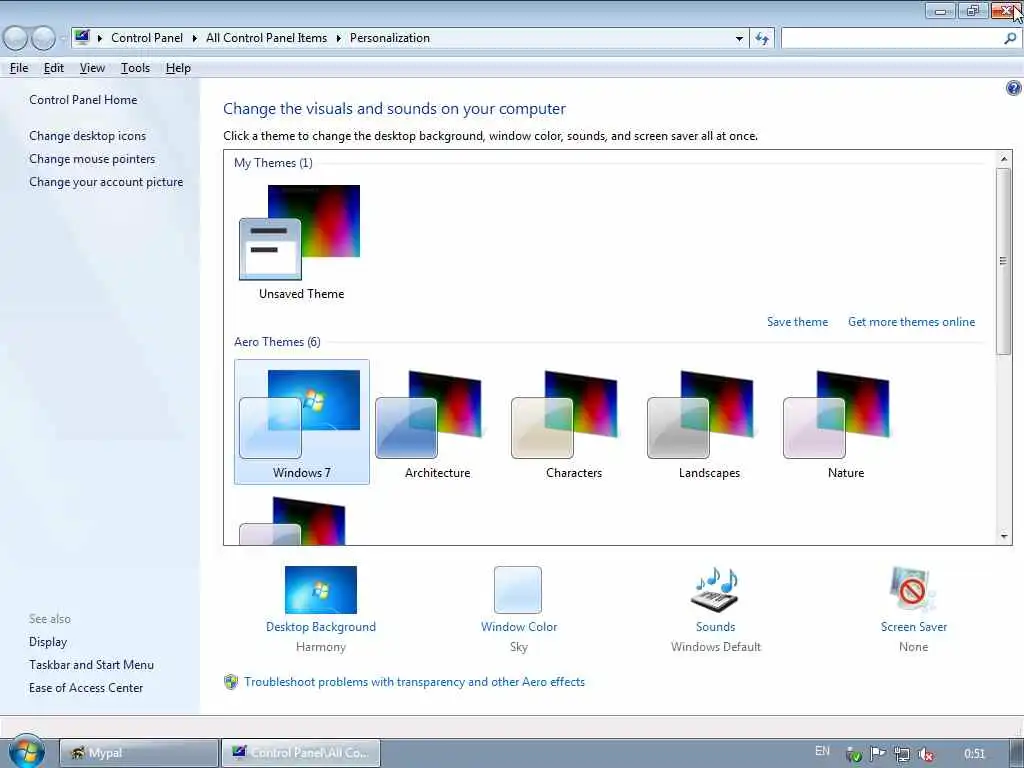This screenshot has width=1024, height=768.
Task: Open the Sounds music notes icon
Action: [715, 590]
